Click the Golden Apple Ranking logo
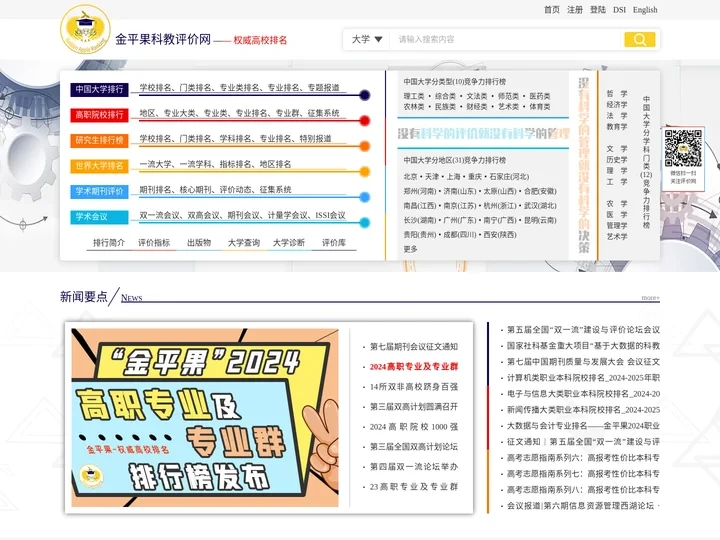Viewport: 720px width, 540px height. [x=85, y=29]
